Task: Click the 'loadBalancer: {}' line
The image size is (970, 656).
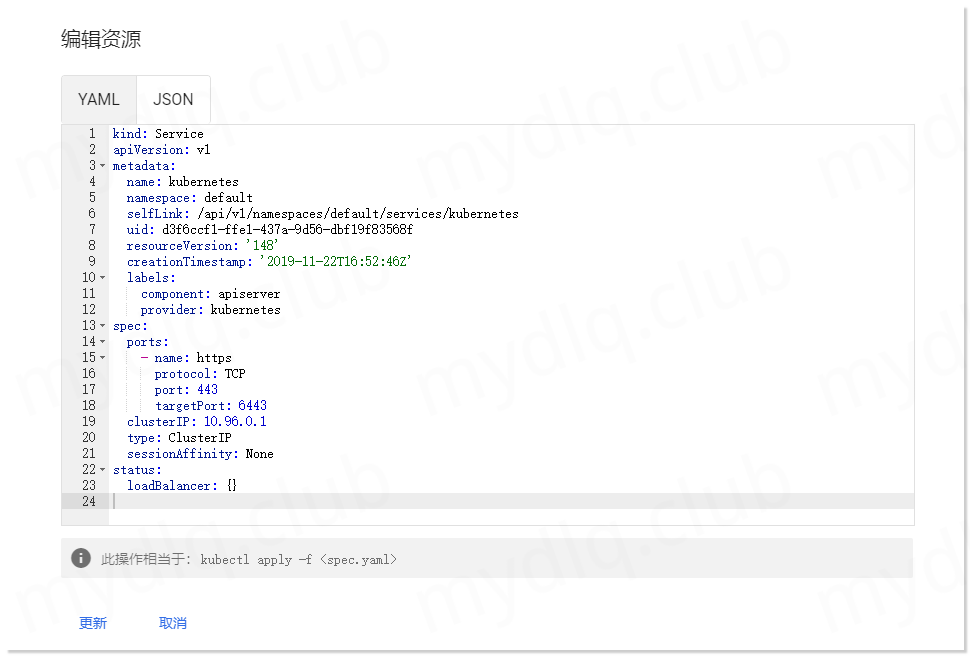Action: coord(182,486)
